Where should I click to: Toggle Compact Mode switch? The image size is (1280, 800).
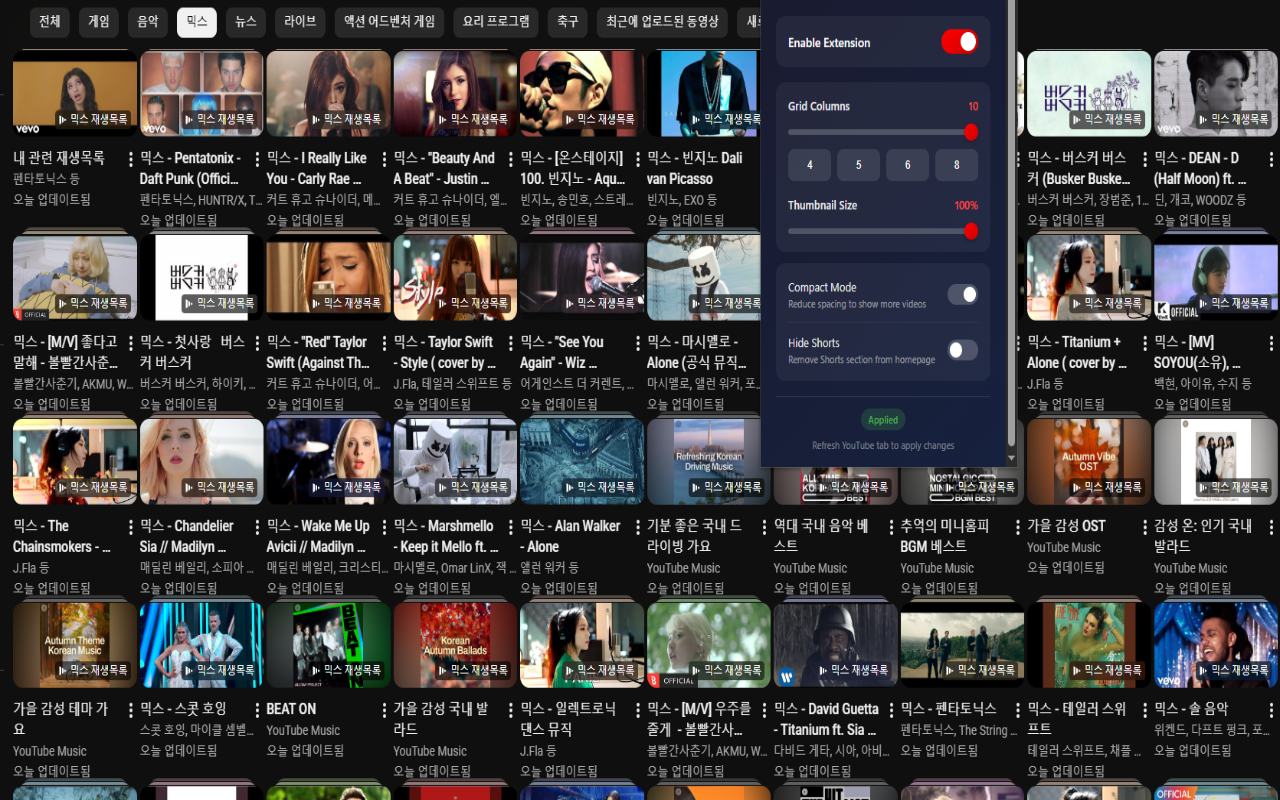tap(962, 294)
